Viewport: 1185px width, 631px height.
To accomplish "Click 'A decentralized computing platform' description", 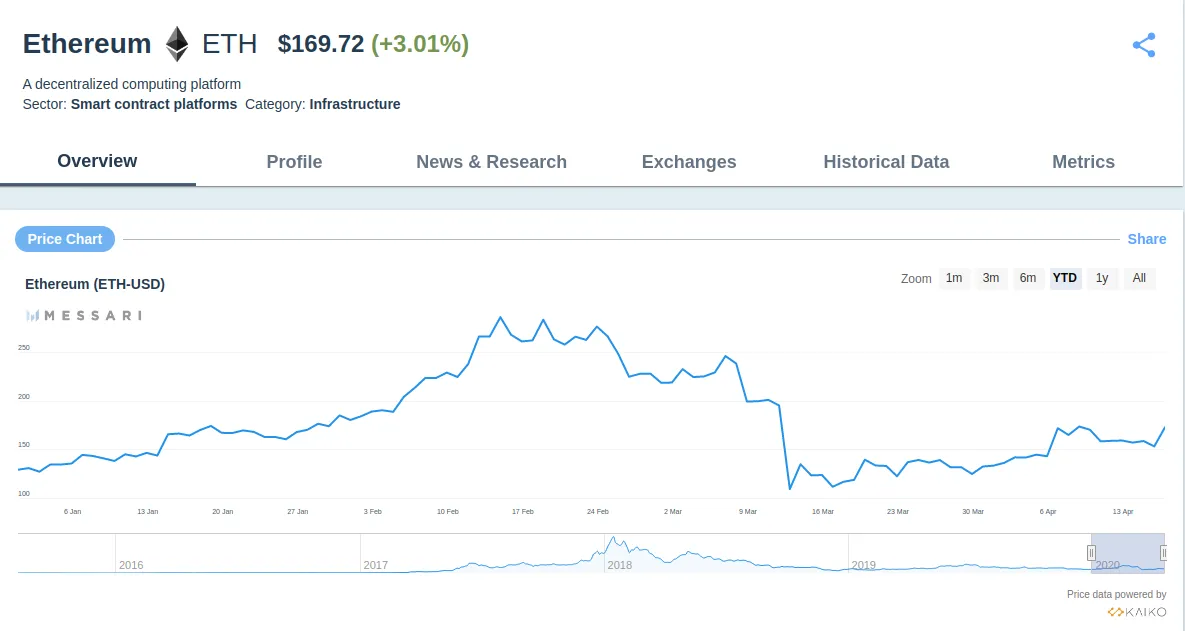I will [x=131, y=84].
